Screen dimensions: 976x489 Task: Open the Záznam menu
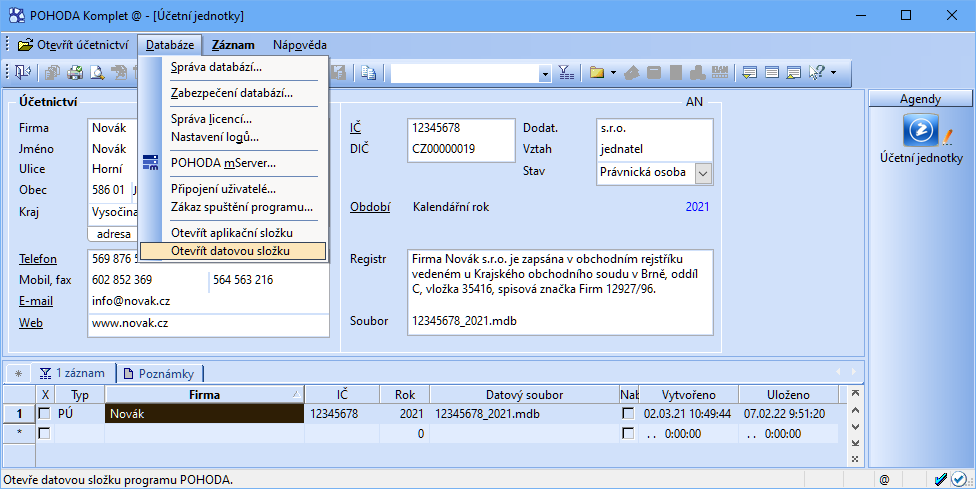coord(233,45)
